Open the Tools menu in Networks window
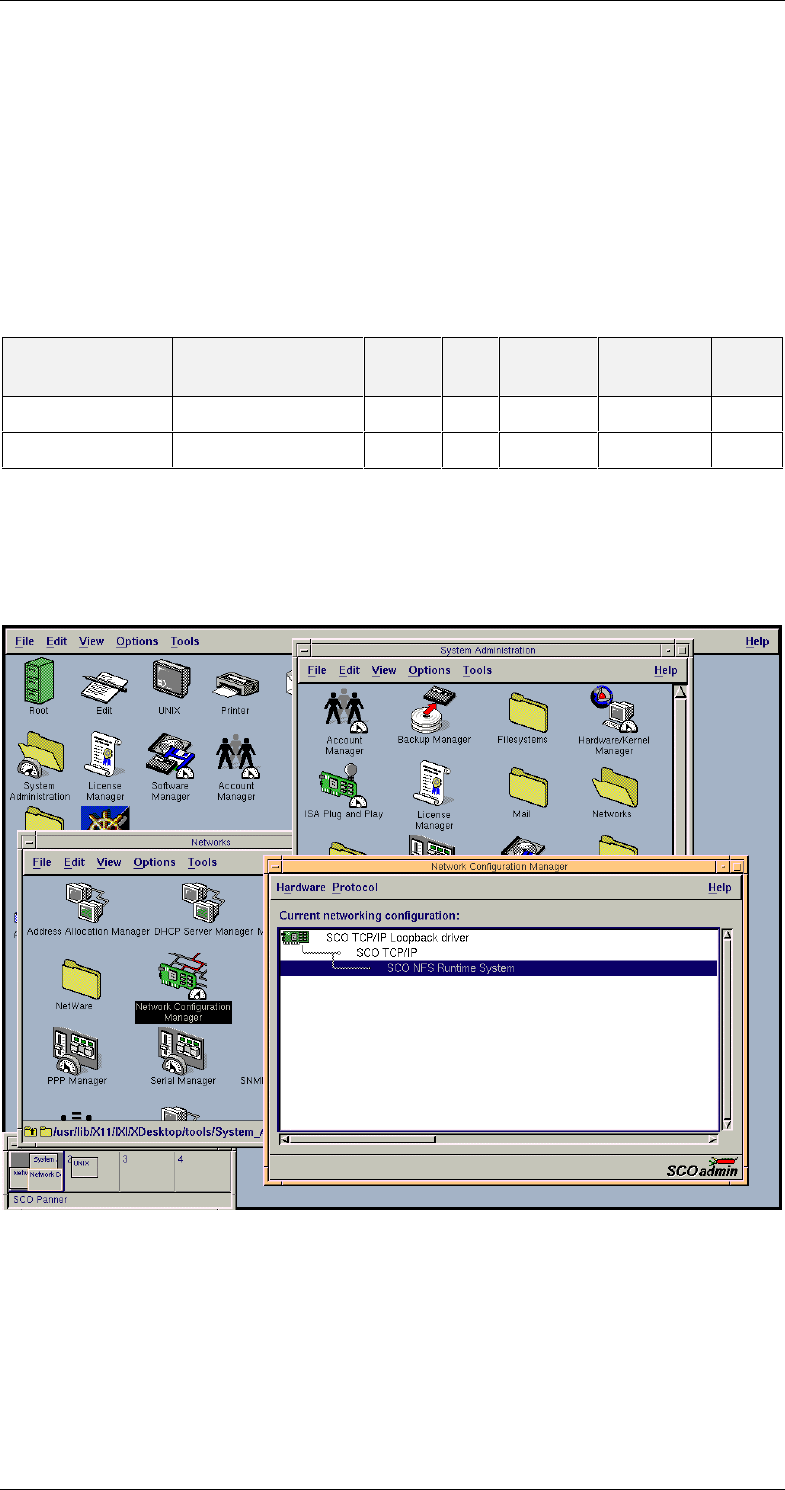 click(x=202, y=862)
